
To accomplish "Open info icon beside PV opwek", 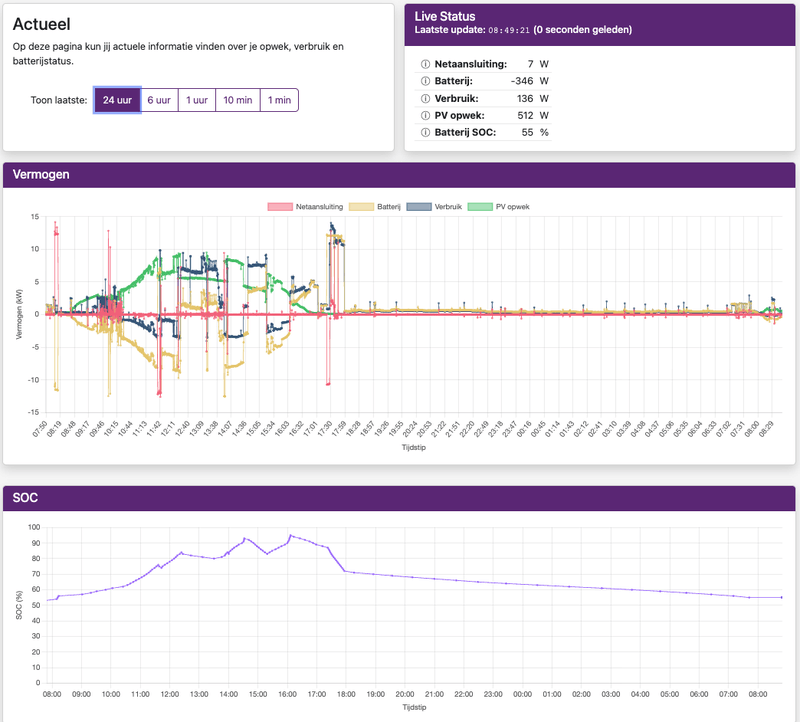I will (425, 115).
